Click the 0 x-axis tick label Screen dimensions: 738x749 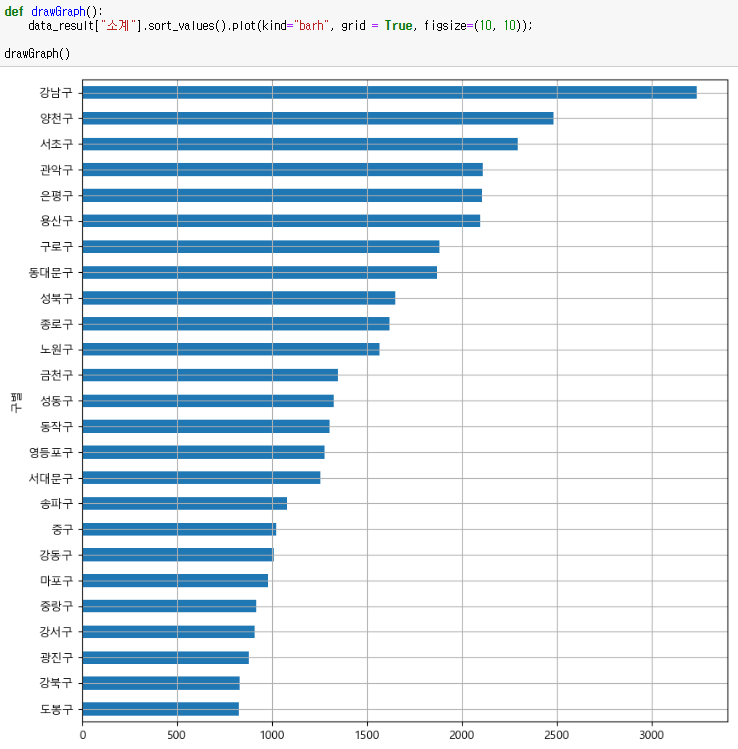83,735
